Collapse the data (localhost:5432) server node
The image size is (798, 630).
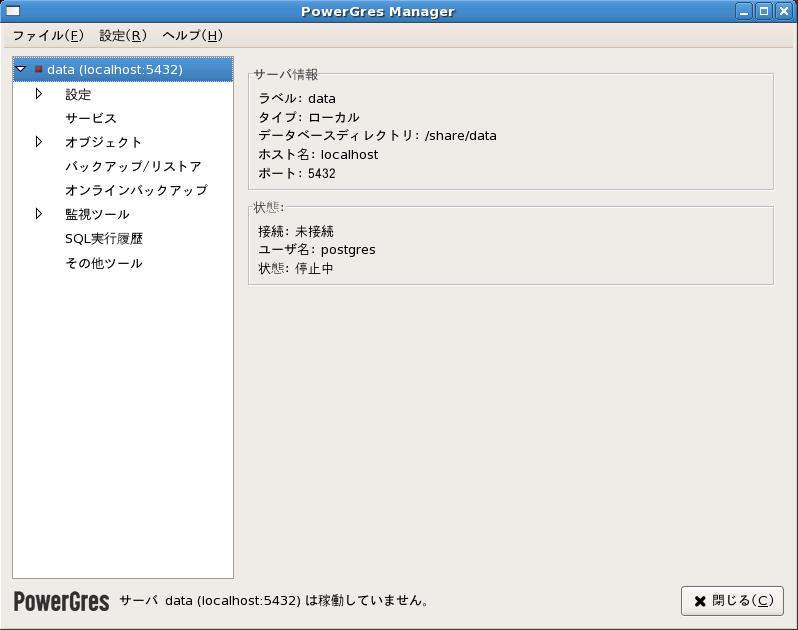(20, 69)
